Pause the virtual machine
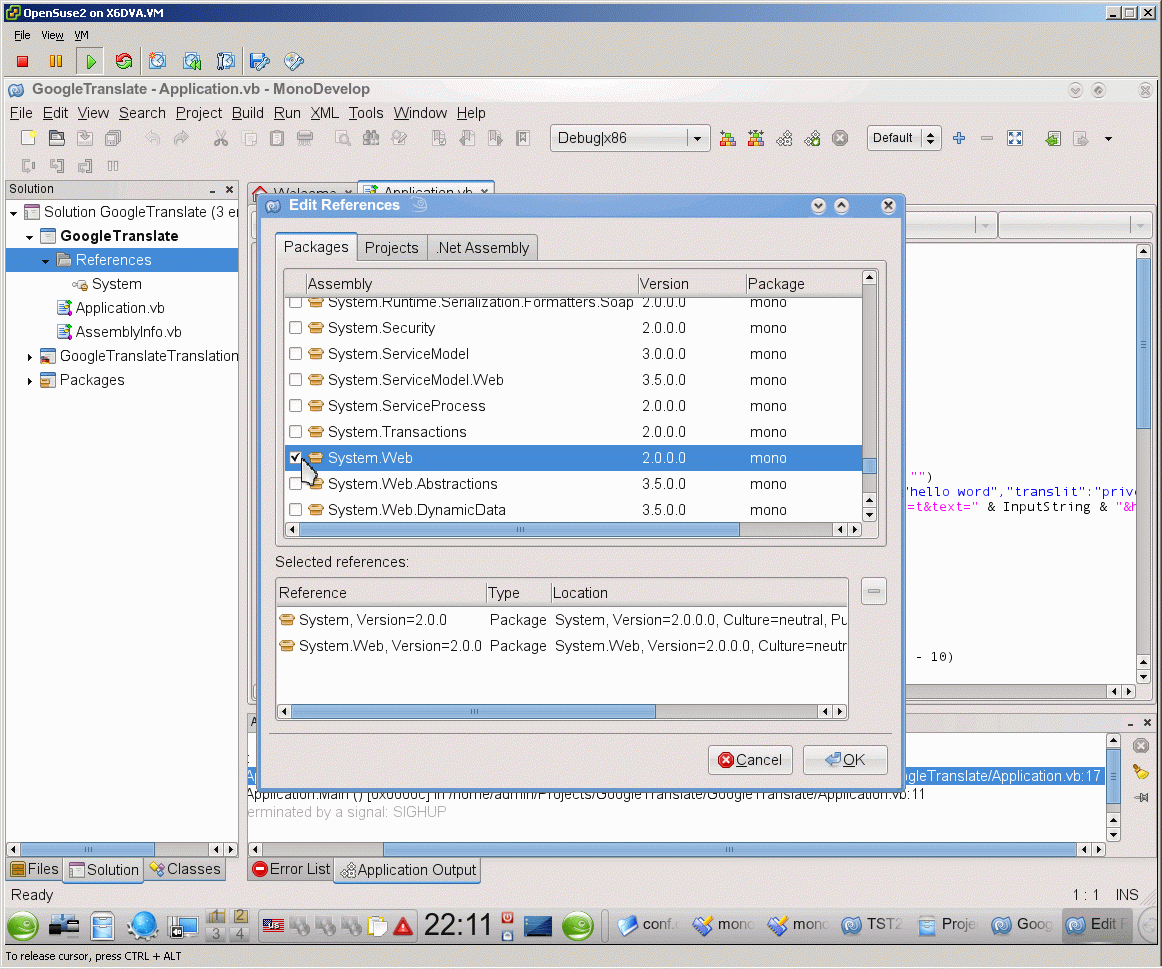Viewport: 1162px width, 969px height. tap(56, 61)
